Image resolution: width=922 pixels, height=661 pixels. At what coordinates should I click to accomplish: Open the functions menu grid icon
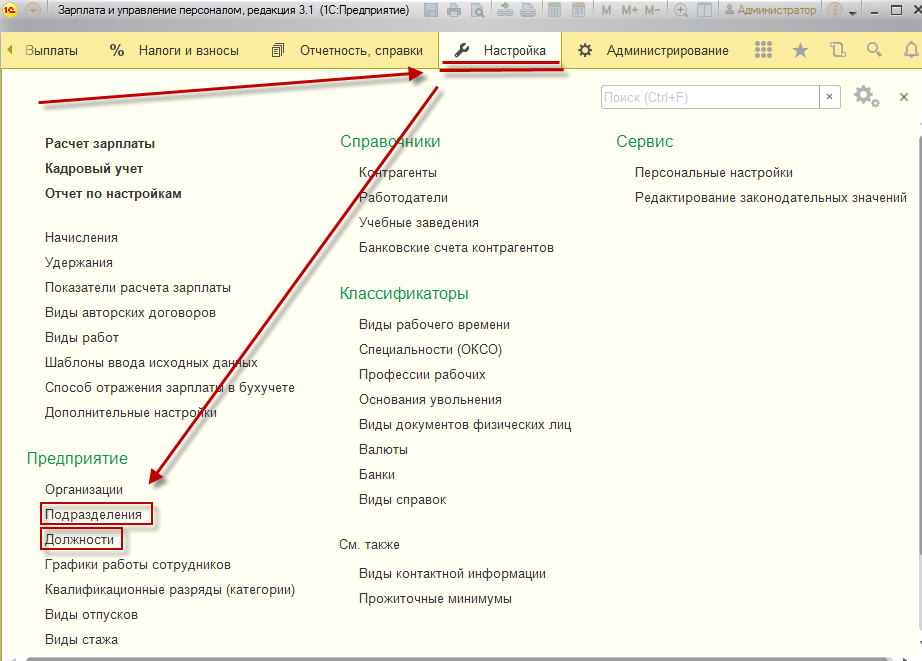763,50
